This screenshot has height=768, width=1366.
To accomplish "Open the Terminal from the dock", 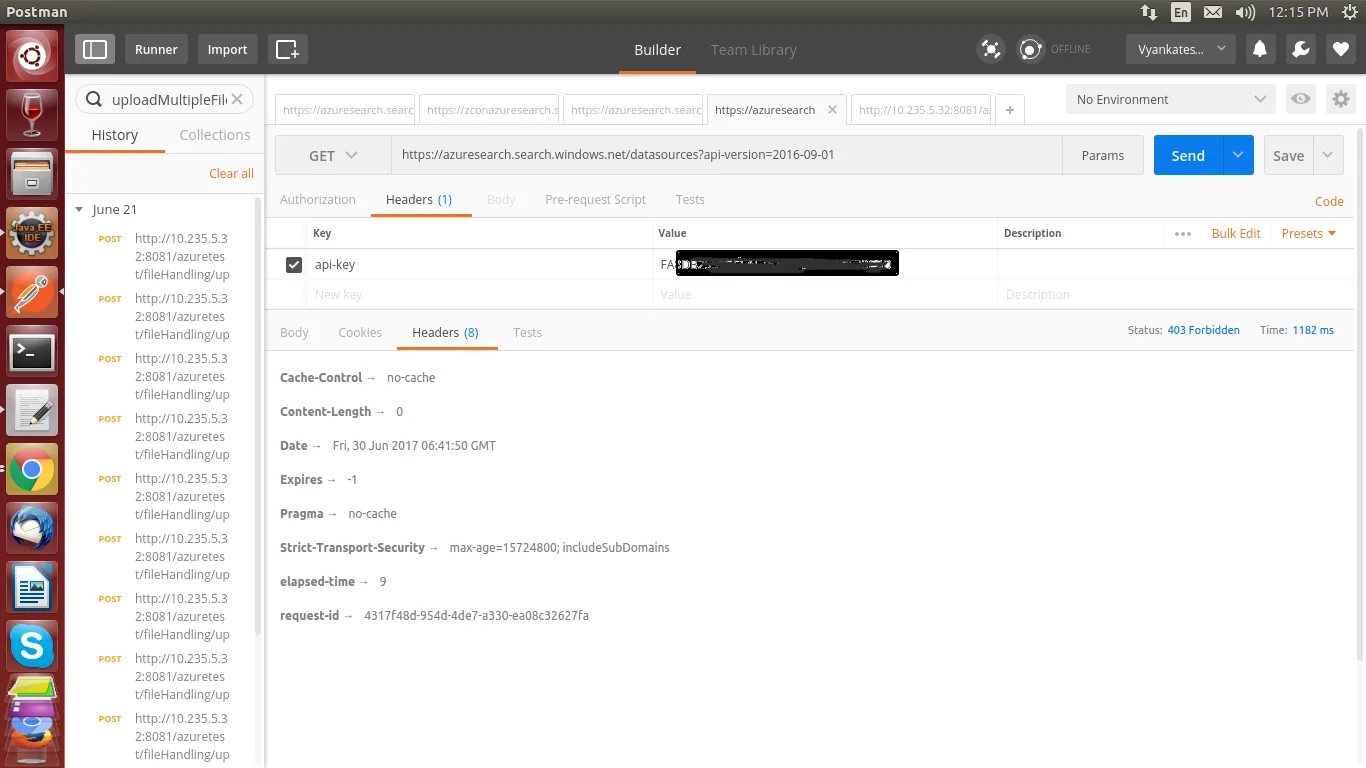I will pos(32,351).
